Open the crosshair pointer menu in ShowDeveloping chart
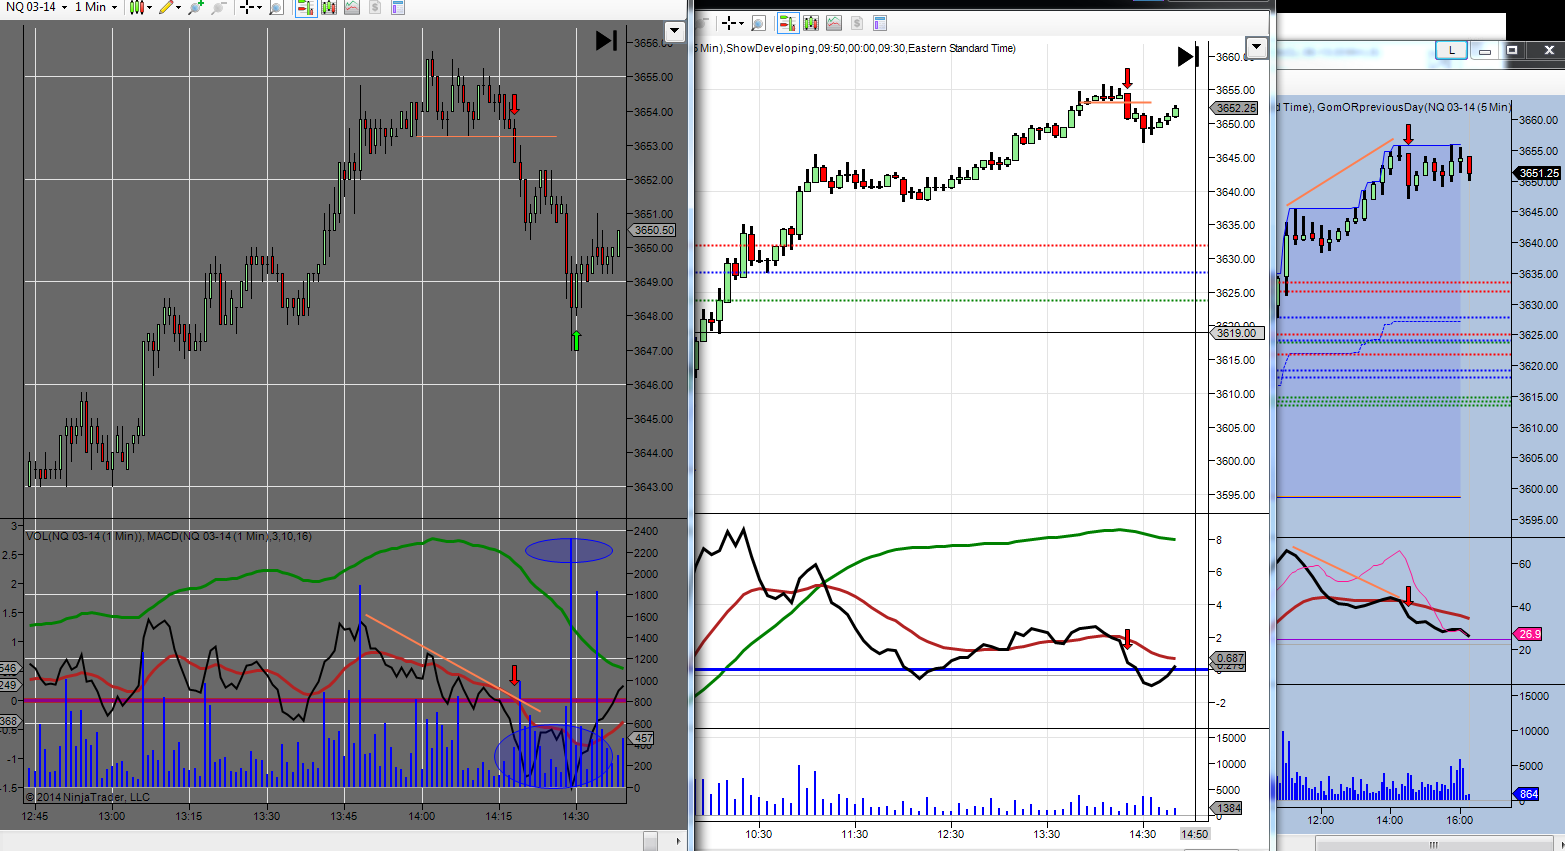The height and width of the screenshot is (851, 1565). tap(733, 23)
